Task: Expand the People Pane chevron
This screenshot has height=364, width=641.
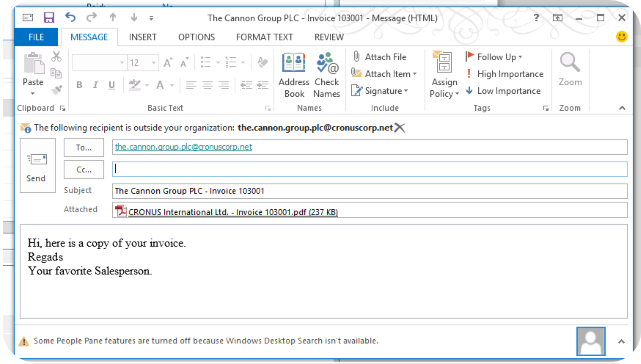Action: 621,342
